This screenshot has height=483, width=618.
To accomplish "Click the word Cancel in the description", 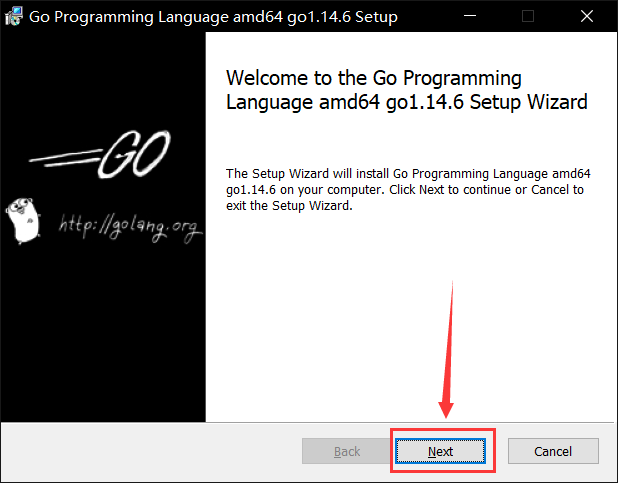I will click(x=550, y=190).
